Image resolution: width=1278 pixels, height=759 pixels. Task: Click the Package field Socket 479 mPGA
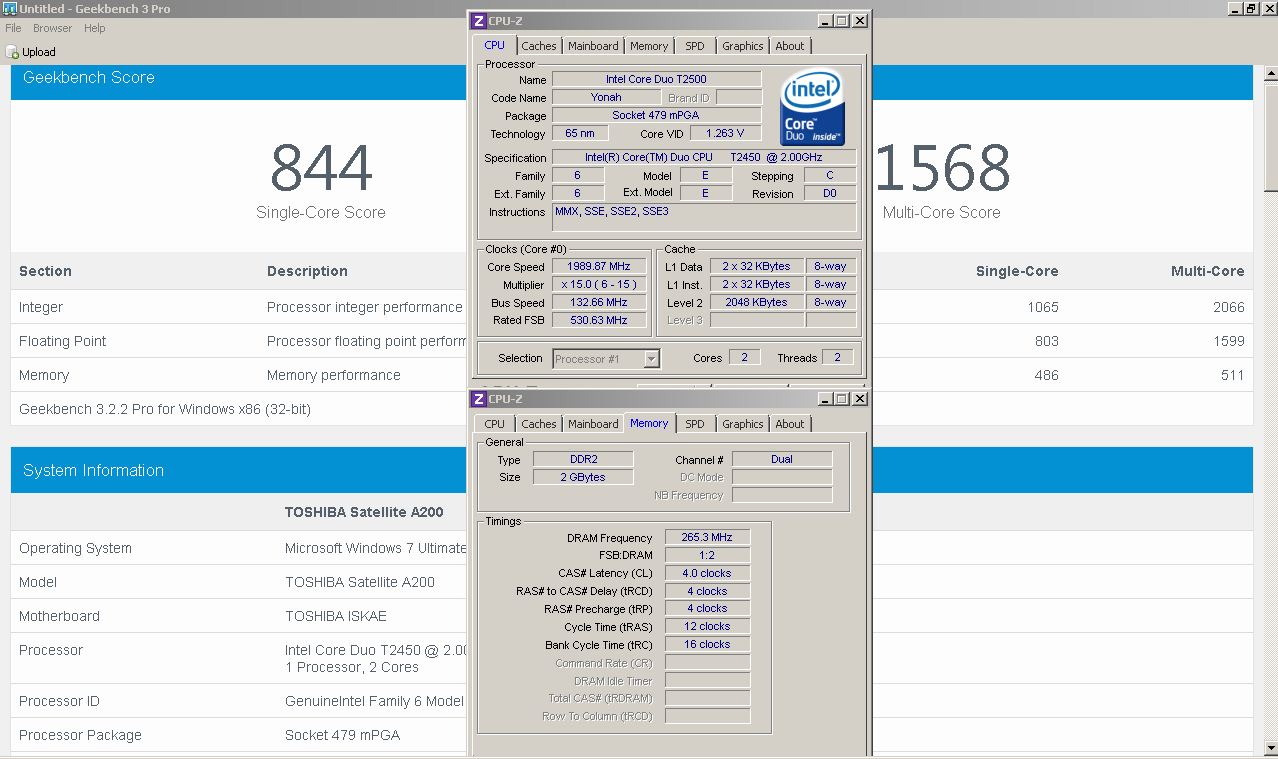pos(657,115)
